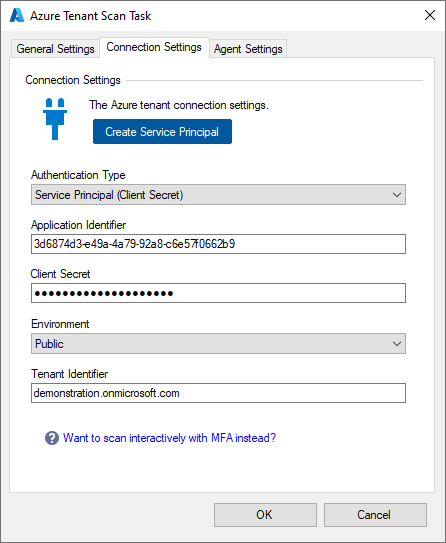
Task: Click the blue plug connection icon
Action: (55, 119)
